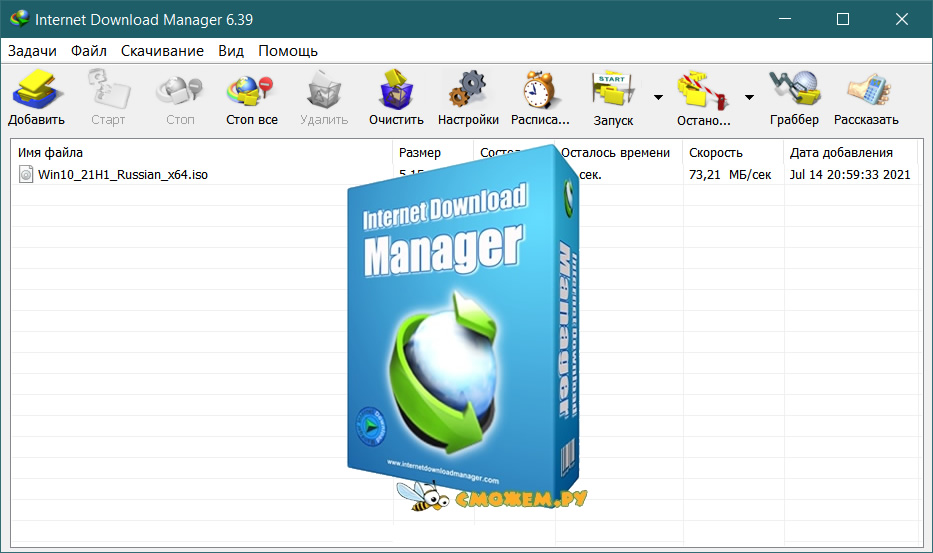Start the queue with Запуск icon
Screen dimensions: 933x553
(613, 90)
